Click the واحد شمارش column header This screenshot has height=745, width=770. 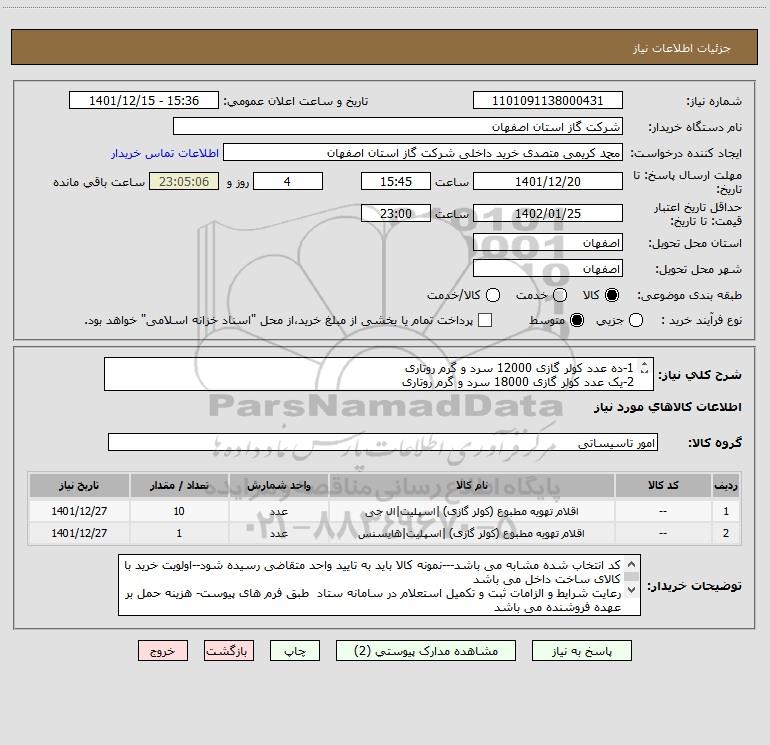(x=278, y=486)
